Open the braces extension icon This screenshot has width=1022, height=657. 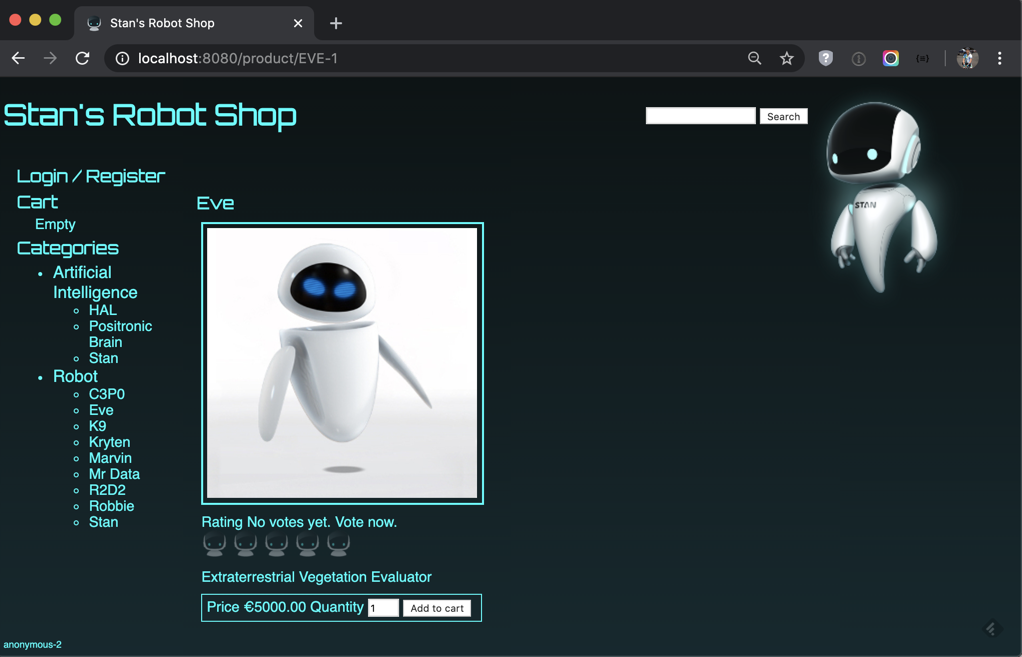coord(922,59)
